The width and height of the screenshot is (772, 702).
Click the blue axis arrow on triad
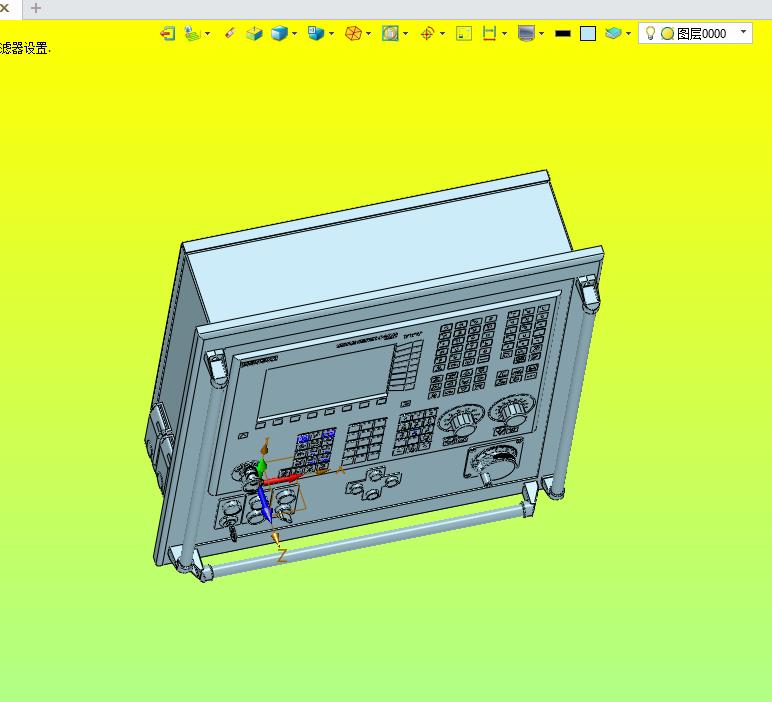tap(264, 505)
